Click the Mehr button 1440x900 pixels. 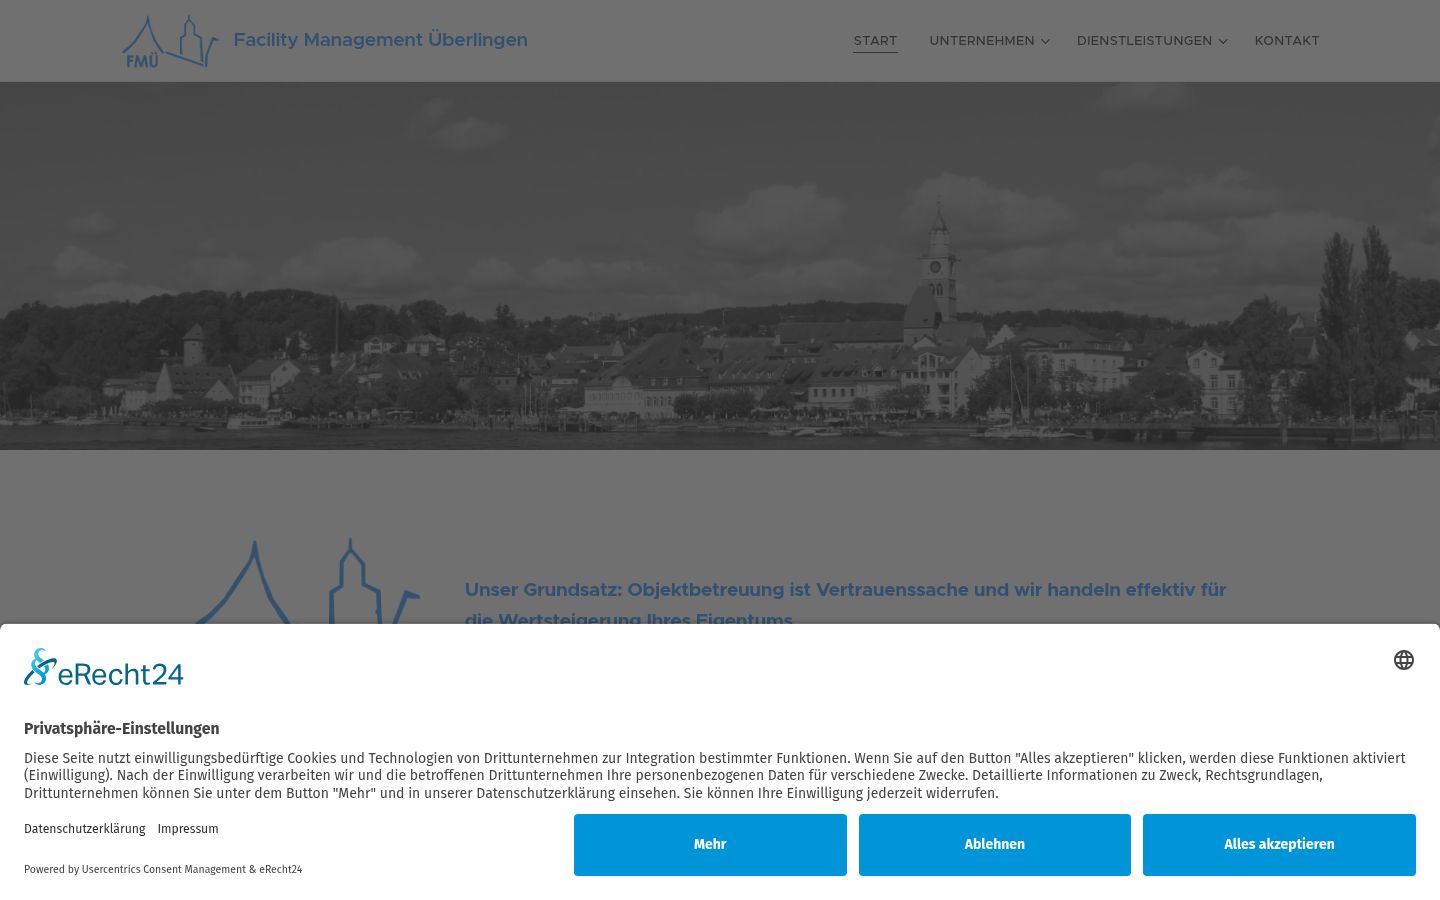click(710, 845)
